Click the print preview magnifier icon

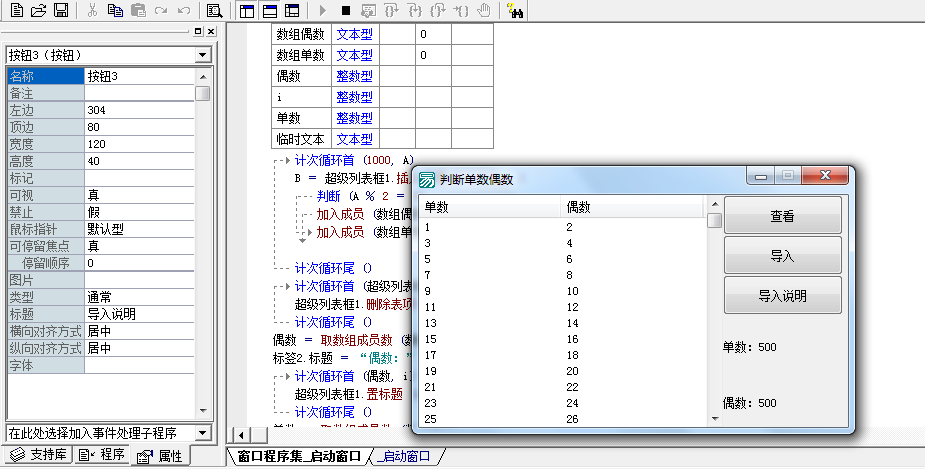pos(214,11)
